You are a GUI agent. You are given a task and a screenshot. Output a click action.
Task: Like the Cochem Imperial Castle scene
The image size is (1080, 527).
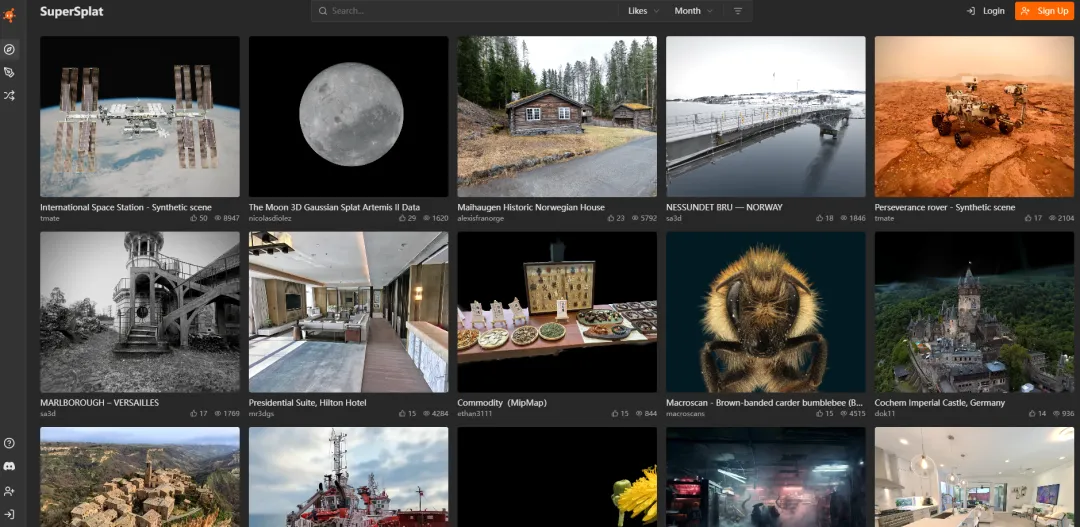[x=1032, y=413]
